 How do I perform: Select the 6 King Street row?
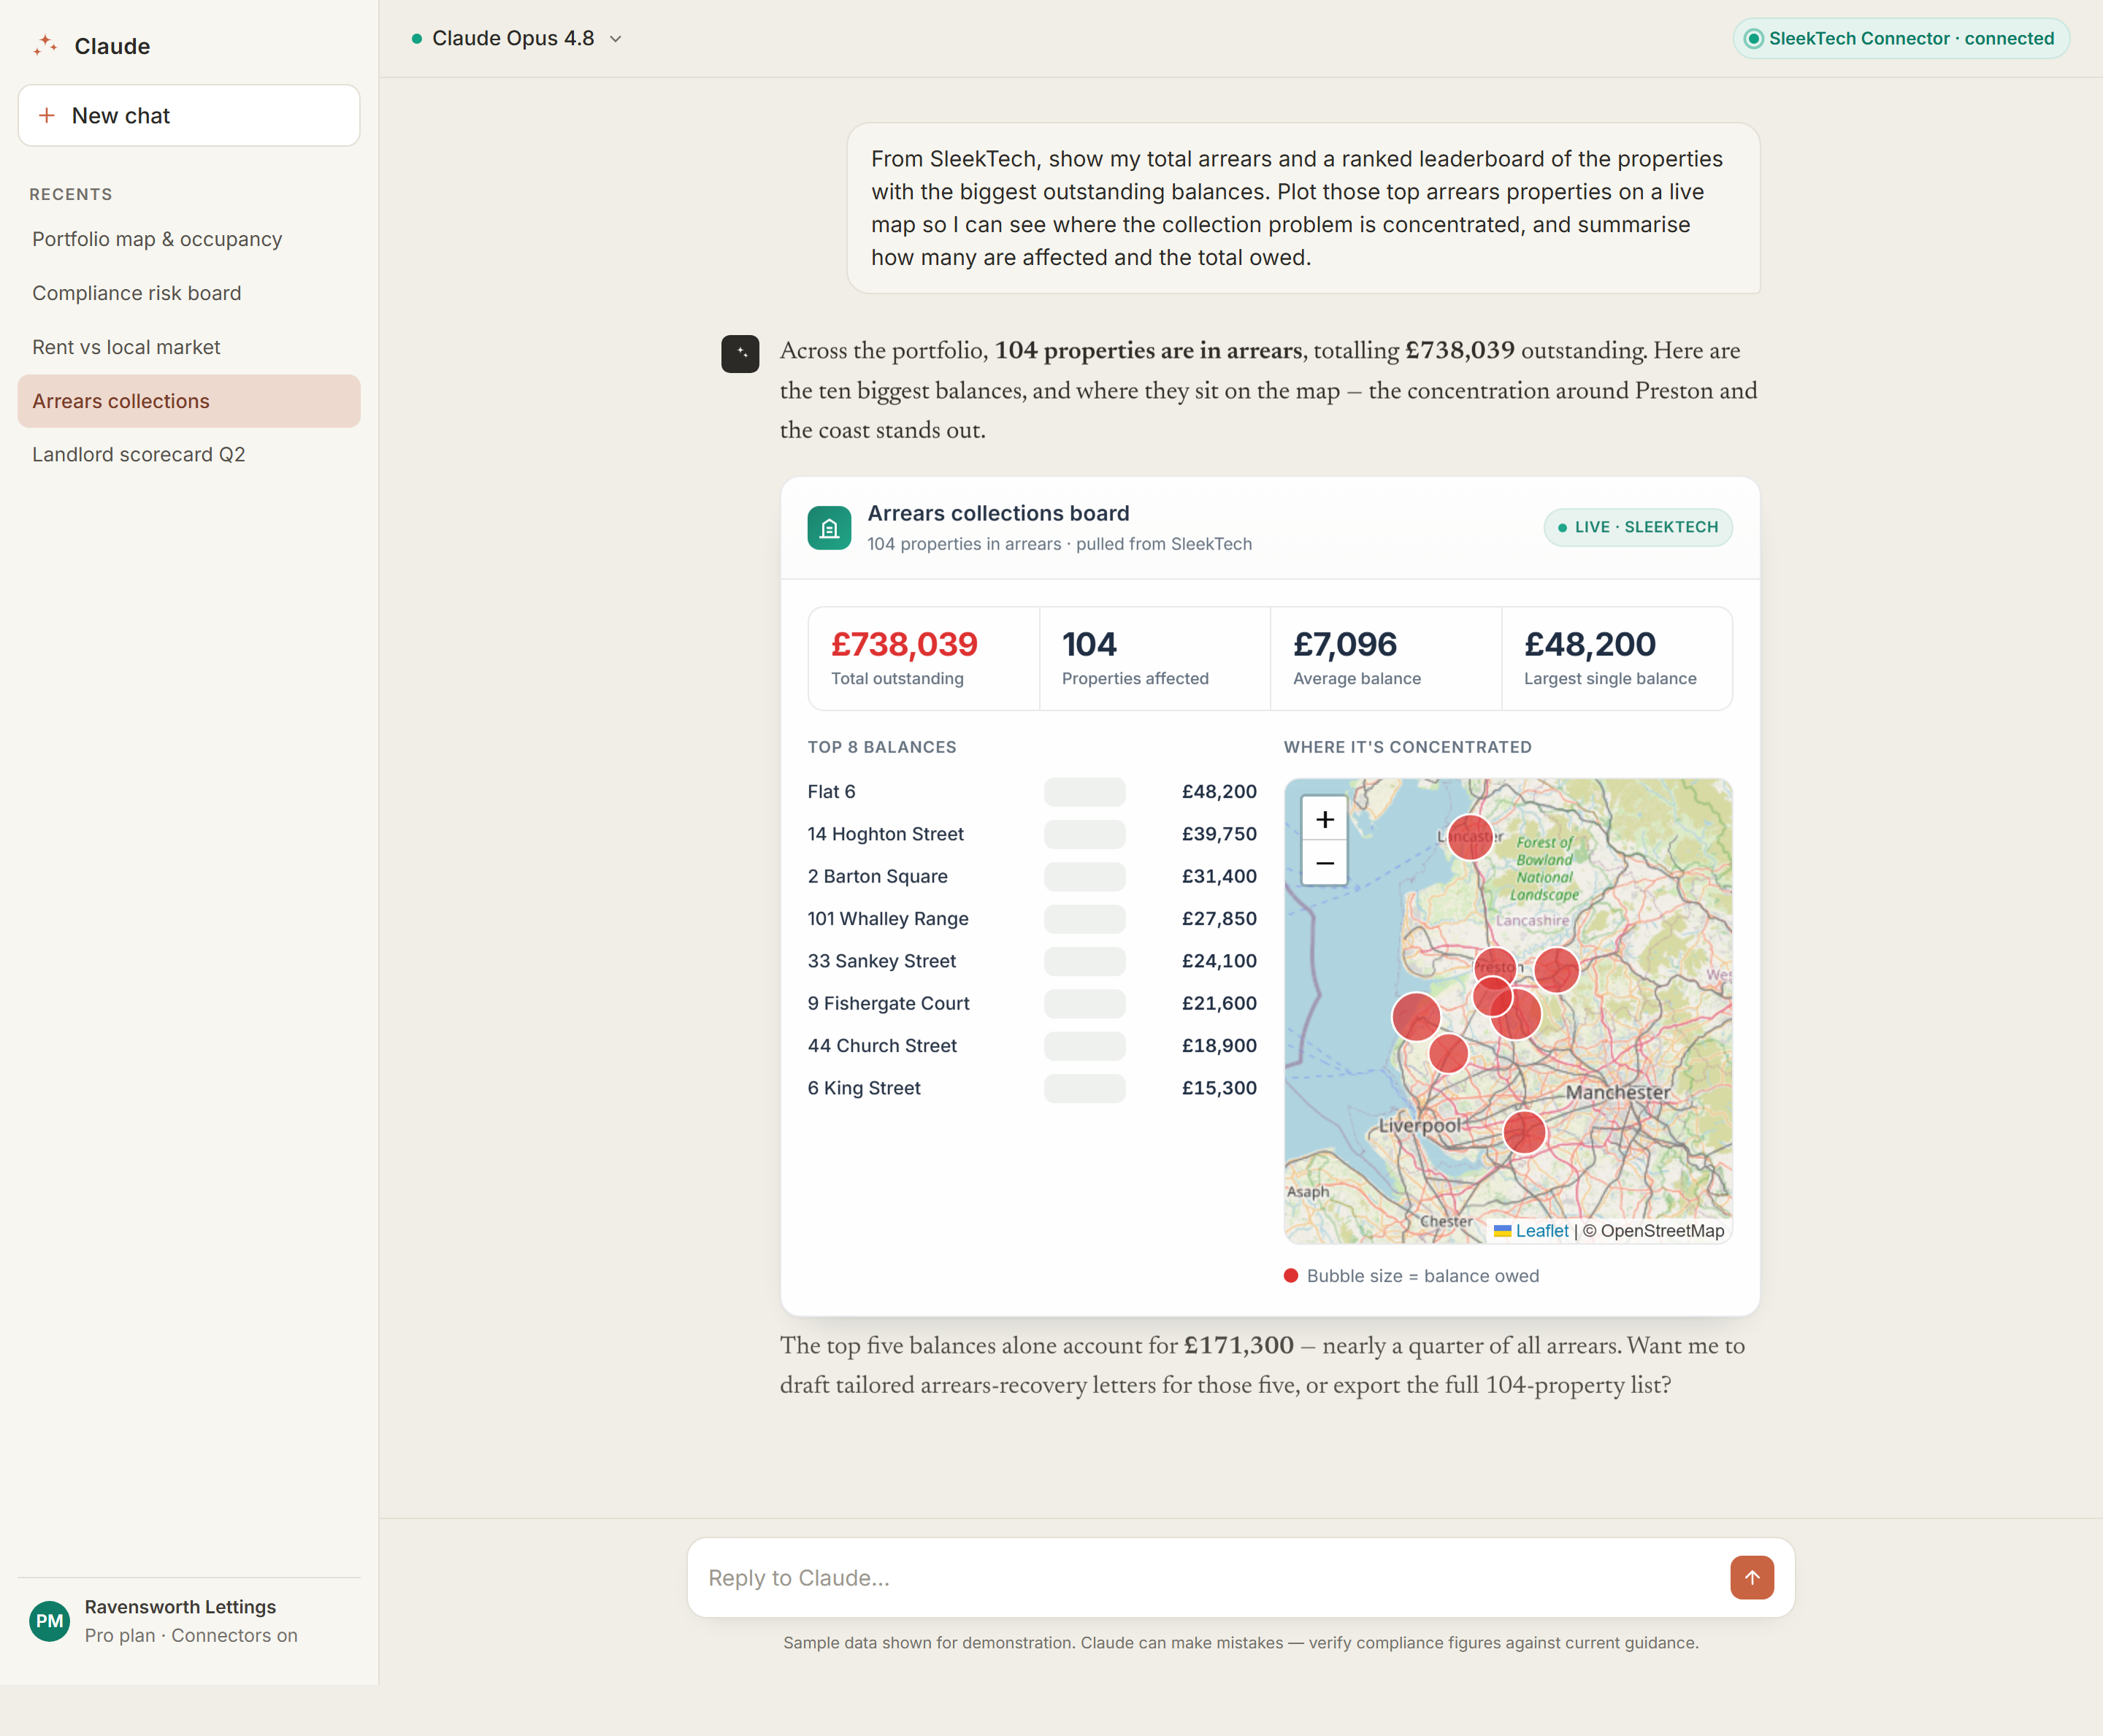click(1032, 1088)
